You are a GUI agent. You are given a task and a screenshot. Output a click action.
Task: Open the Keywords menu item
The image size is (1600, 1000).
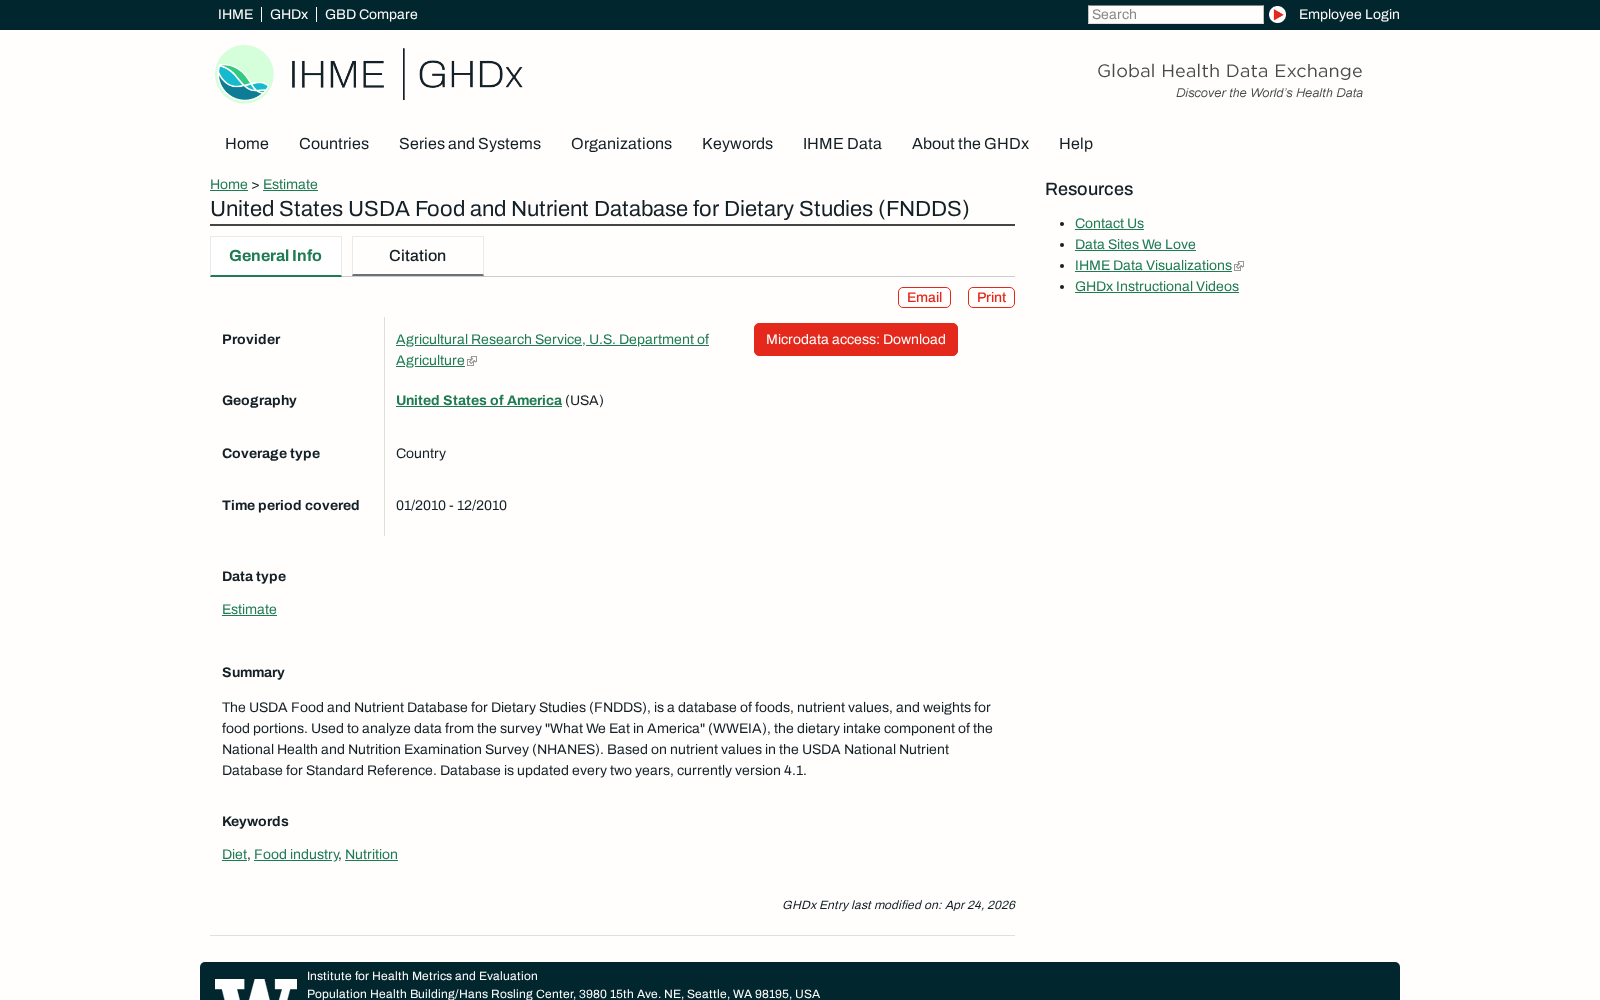pyautogui.click(x=737, y=144)
